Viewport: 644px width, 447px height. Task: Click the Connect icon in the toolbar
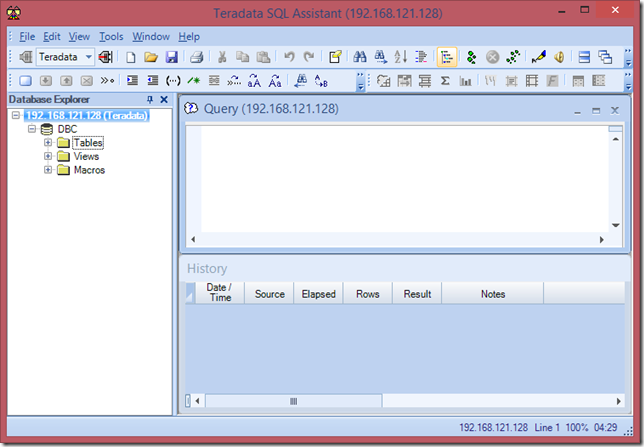[x=26, y=57]
